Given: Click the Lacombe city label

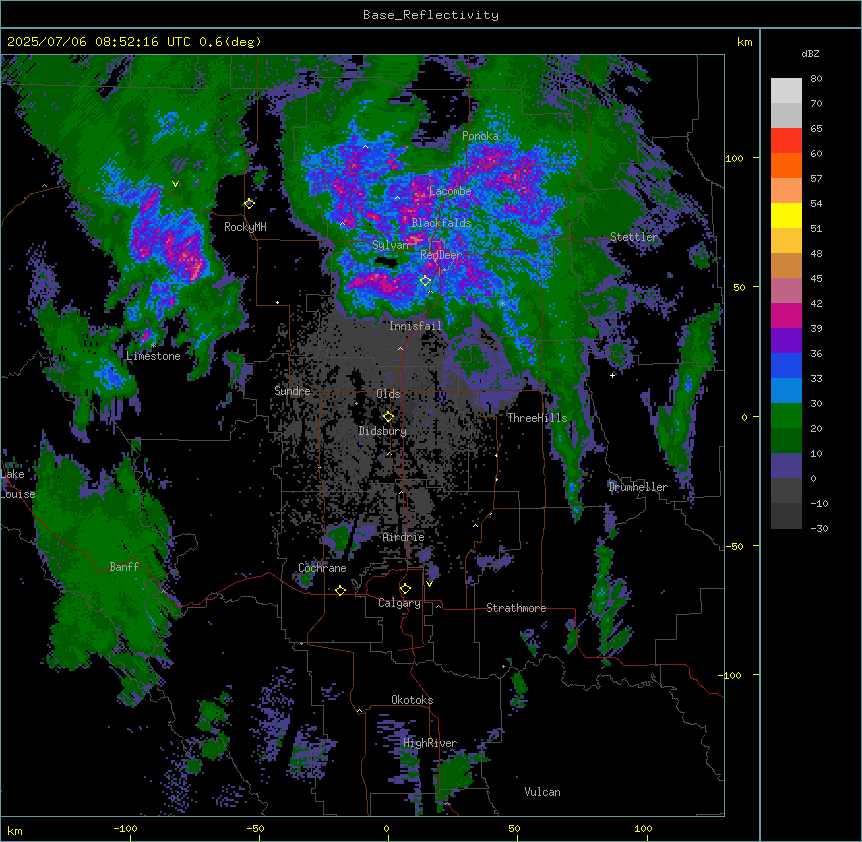Looking at the screenshot, I should point(450,191).
